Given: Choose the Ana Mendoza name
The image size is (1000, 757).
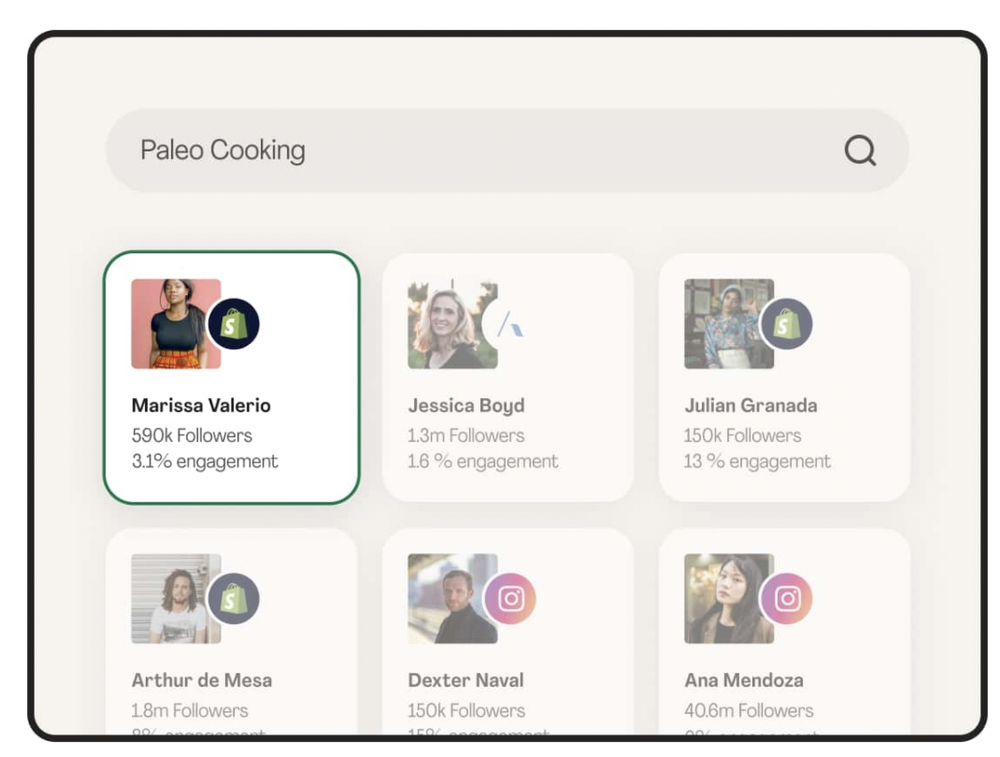Looking at the screenshot, I should (743, 681).
